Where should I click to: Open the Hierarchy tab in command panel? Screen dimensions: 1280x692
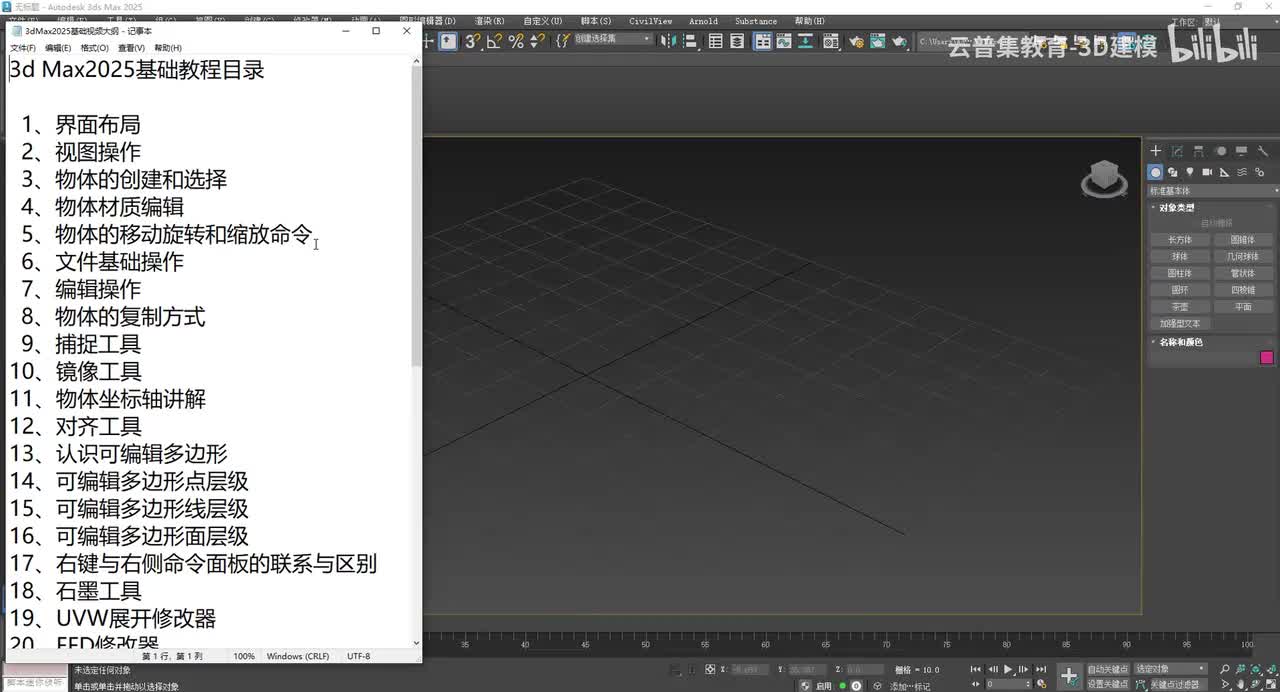1198,151
